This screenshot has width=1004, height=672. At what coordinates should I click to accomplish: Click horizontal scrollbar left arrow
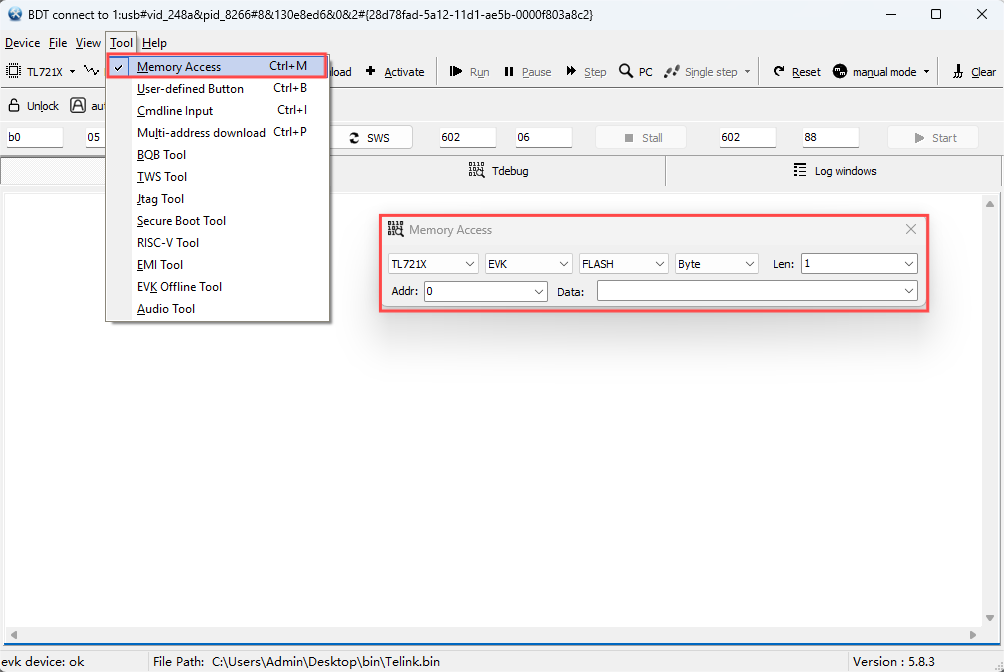[13, 635]
